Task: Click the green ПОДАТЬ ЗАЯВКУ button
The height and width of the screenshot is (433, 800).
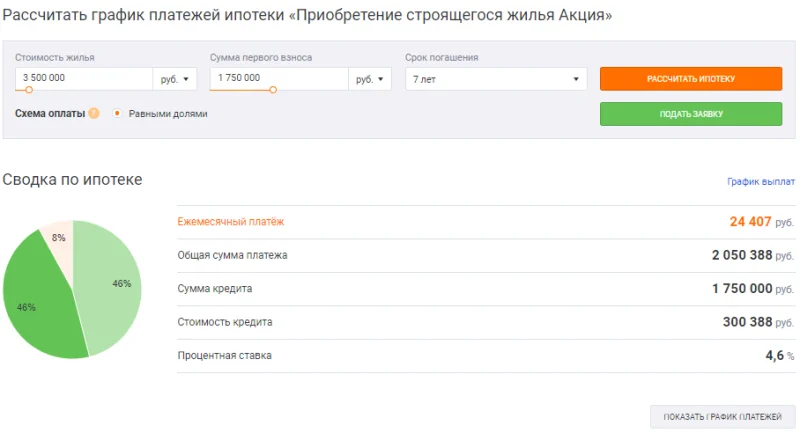Action: [690, 114]
